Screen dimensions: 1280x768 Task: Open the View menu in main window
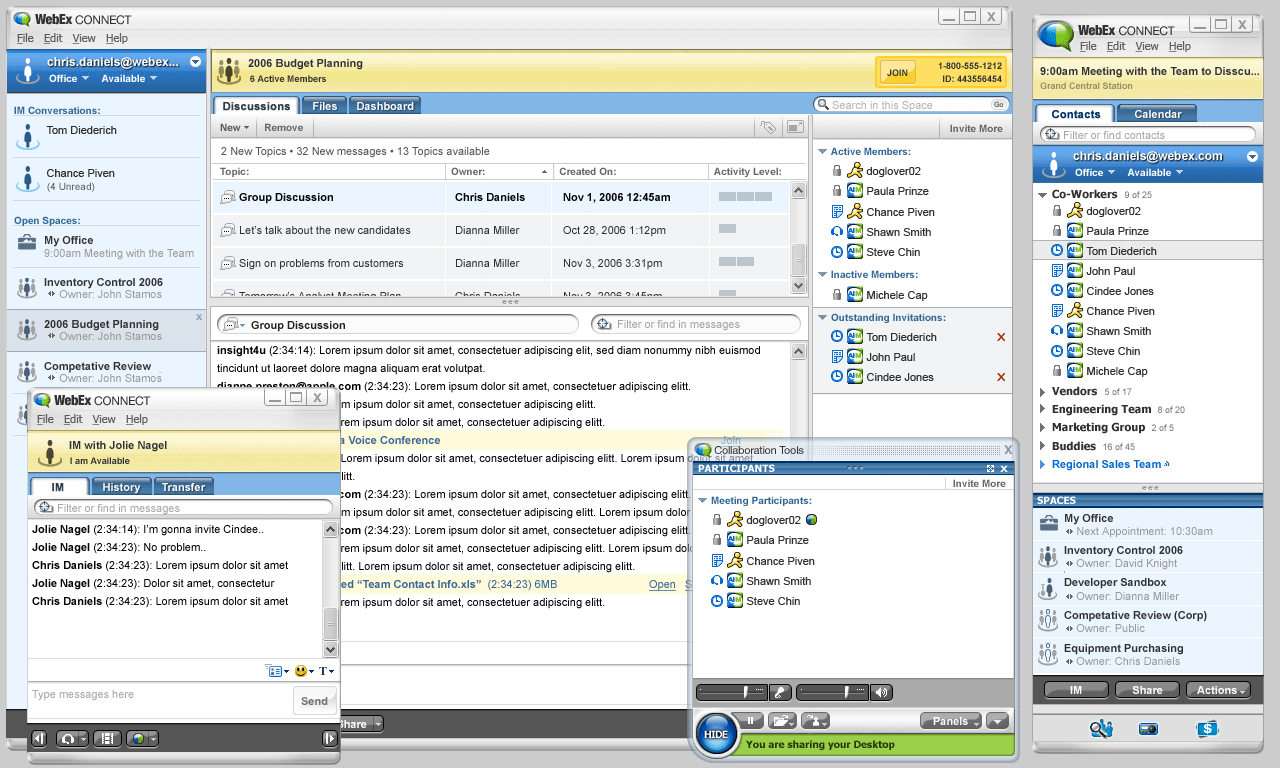pos(84,38)
